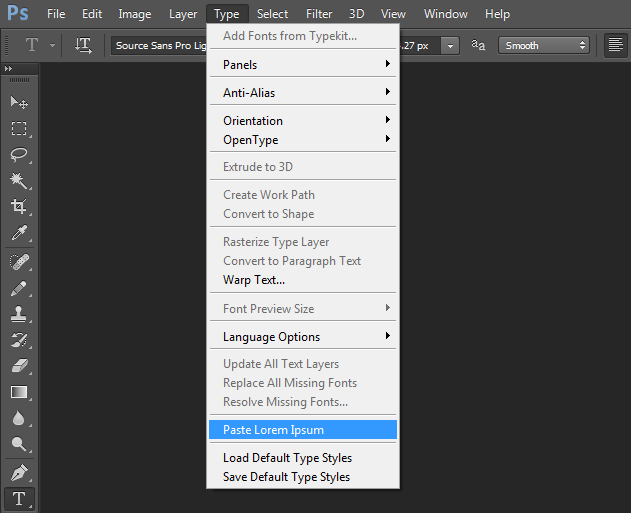Viewport: 631px width, 513px height.
Task: Choose Paste Lorem Ipsum
Action: point(303,430)
